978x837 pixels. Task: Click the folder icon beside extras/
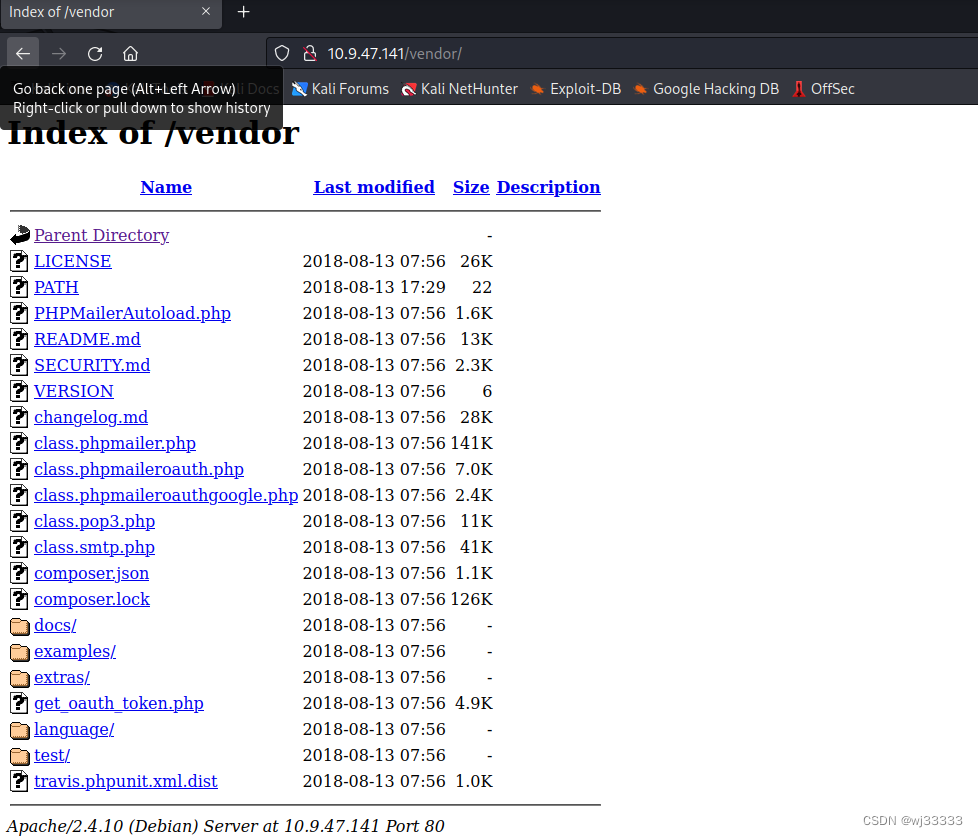tap(20, 678)
